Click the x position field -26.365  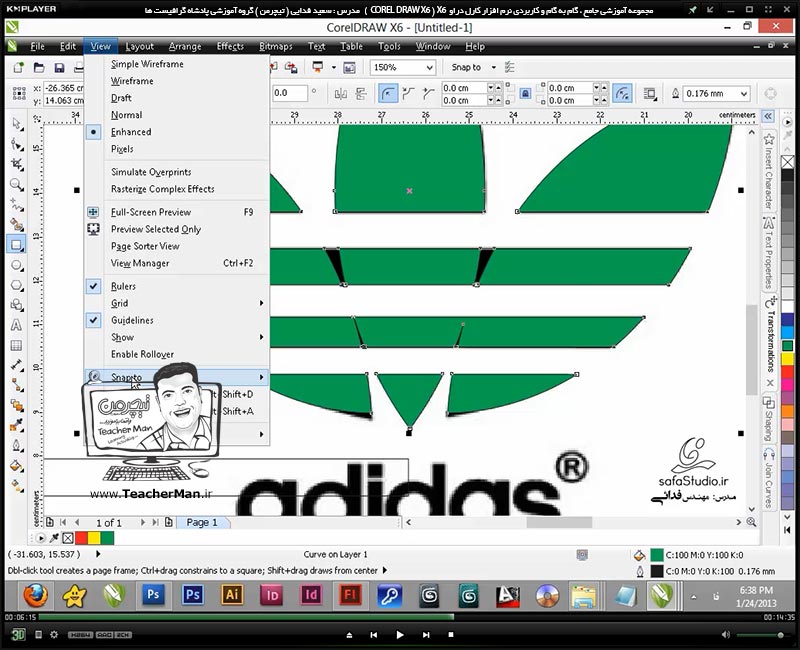pos(63,88)
